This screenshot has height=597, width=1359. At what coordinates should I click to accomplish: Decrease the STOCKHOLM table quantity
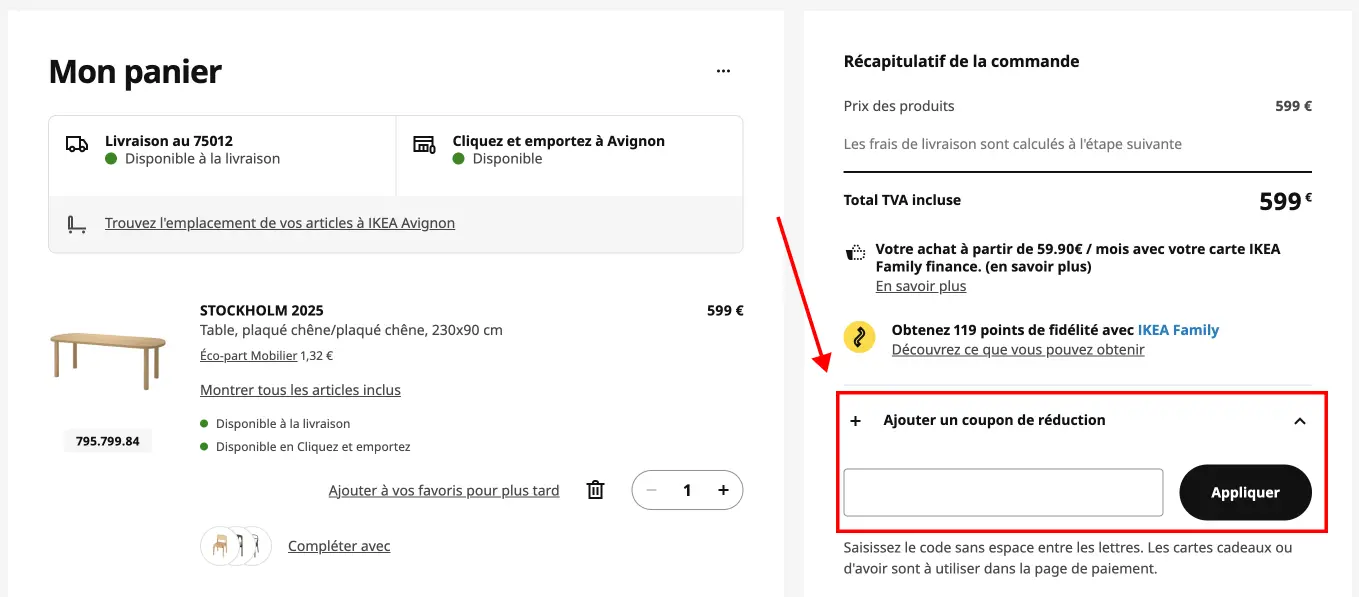coord(651,490)
